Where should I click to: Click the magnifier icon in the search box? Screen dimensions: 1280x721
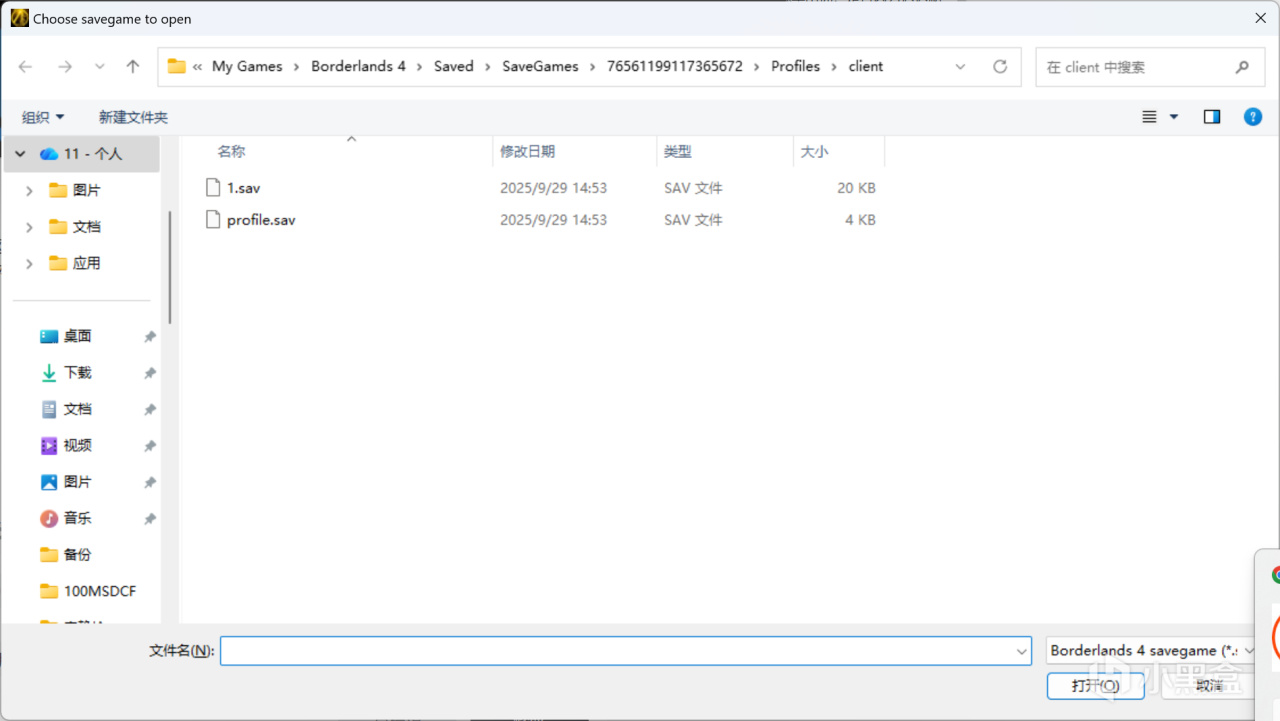1242,67
